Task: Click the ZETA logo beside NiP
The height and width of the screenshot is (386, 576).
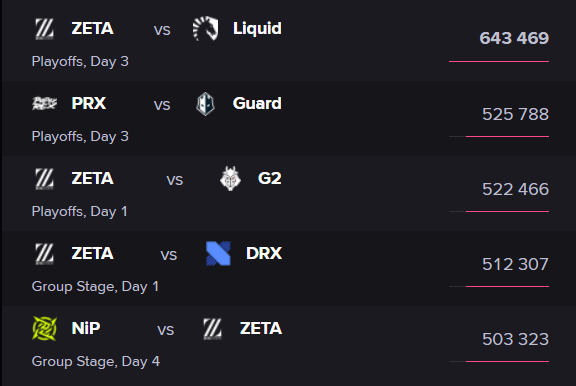Action: [213, 328]
